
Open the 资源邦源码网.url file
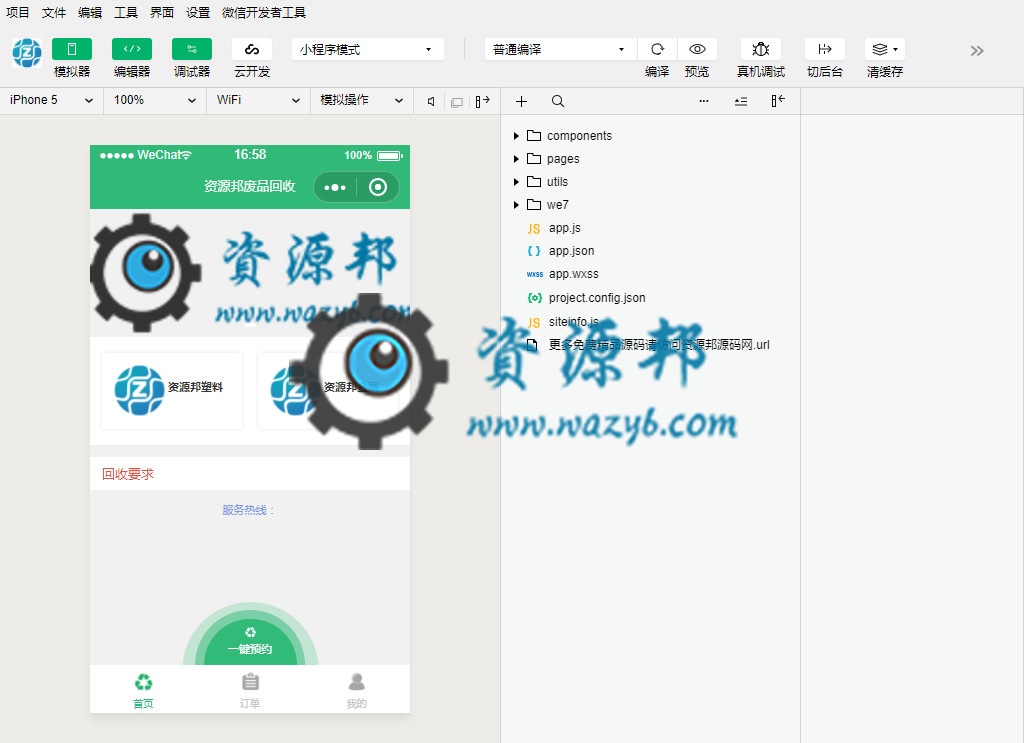click(659, 345)
